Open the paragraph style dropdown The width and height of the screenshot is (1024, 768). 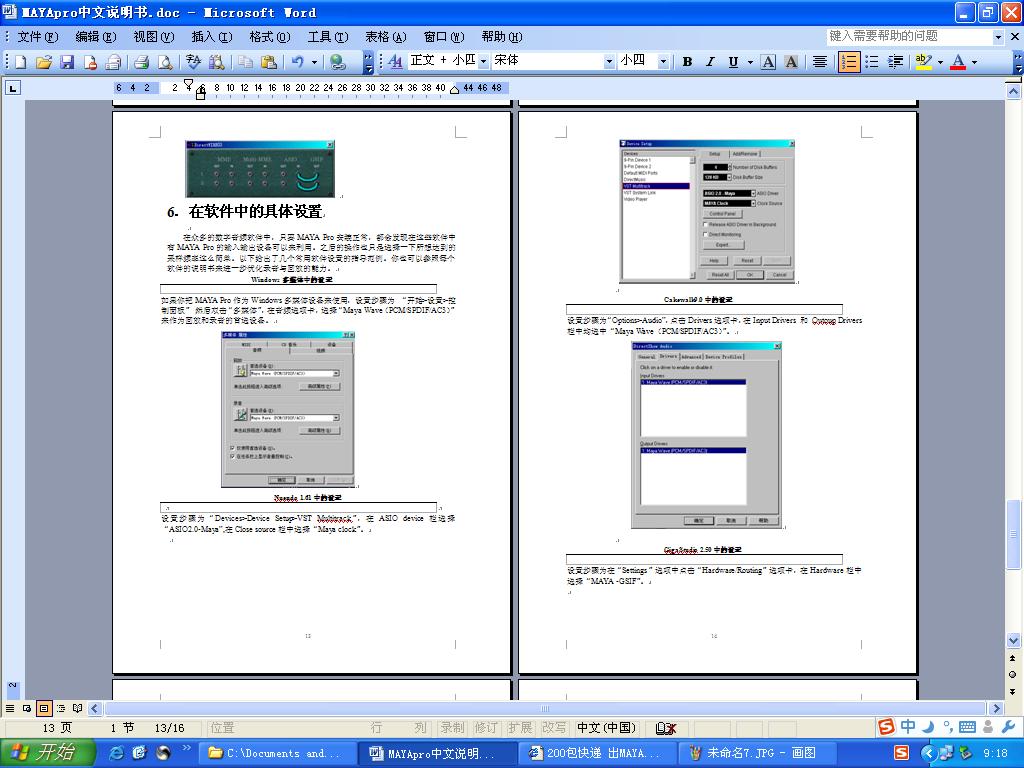coord(484,61)
